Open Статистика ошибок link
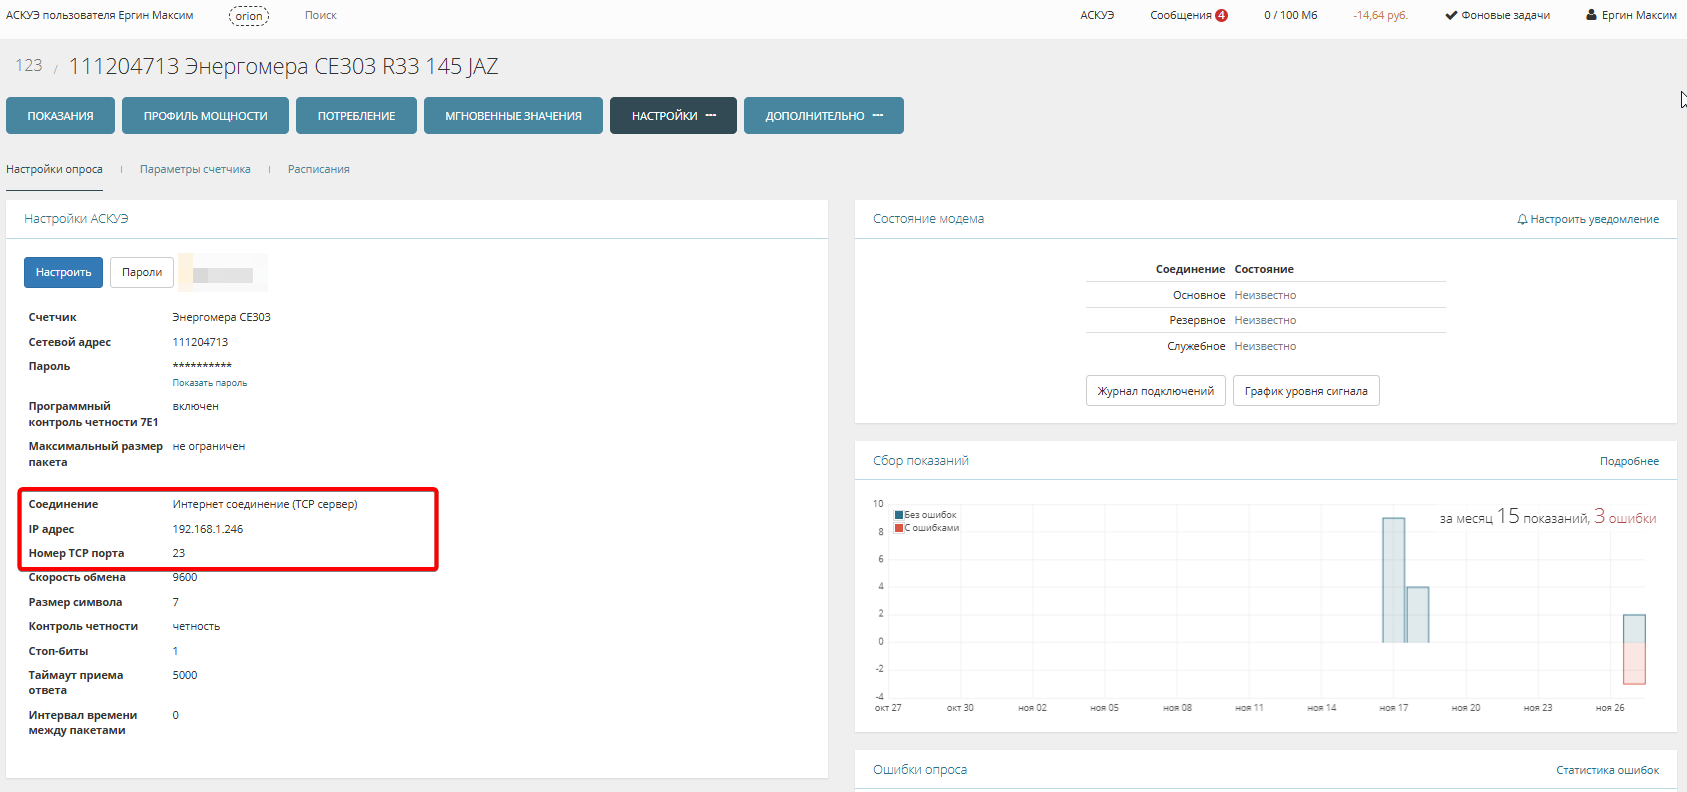1687x792 pixels. click(1607, 770)
